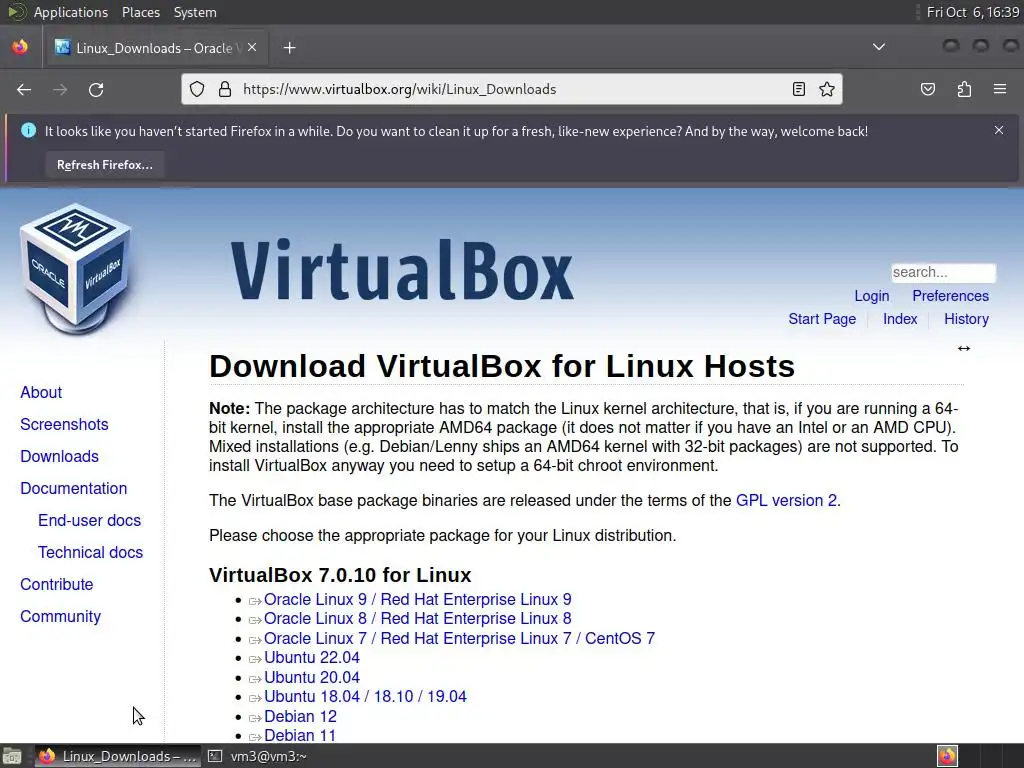Screen dimensions: 1024x768
Task: Show site security info via padlock icon
Action: (225, 89)
